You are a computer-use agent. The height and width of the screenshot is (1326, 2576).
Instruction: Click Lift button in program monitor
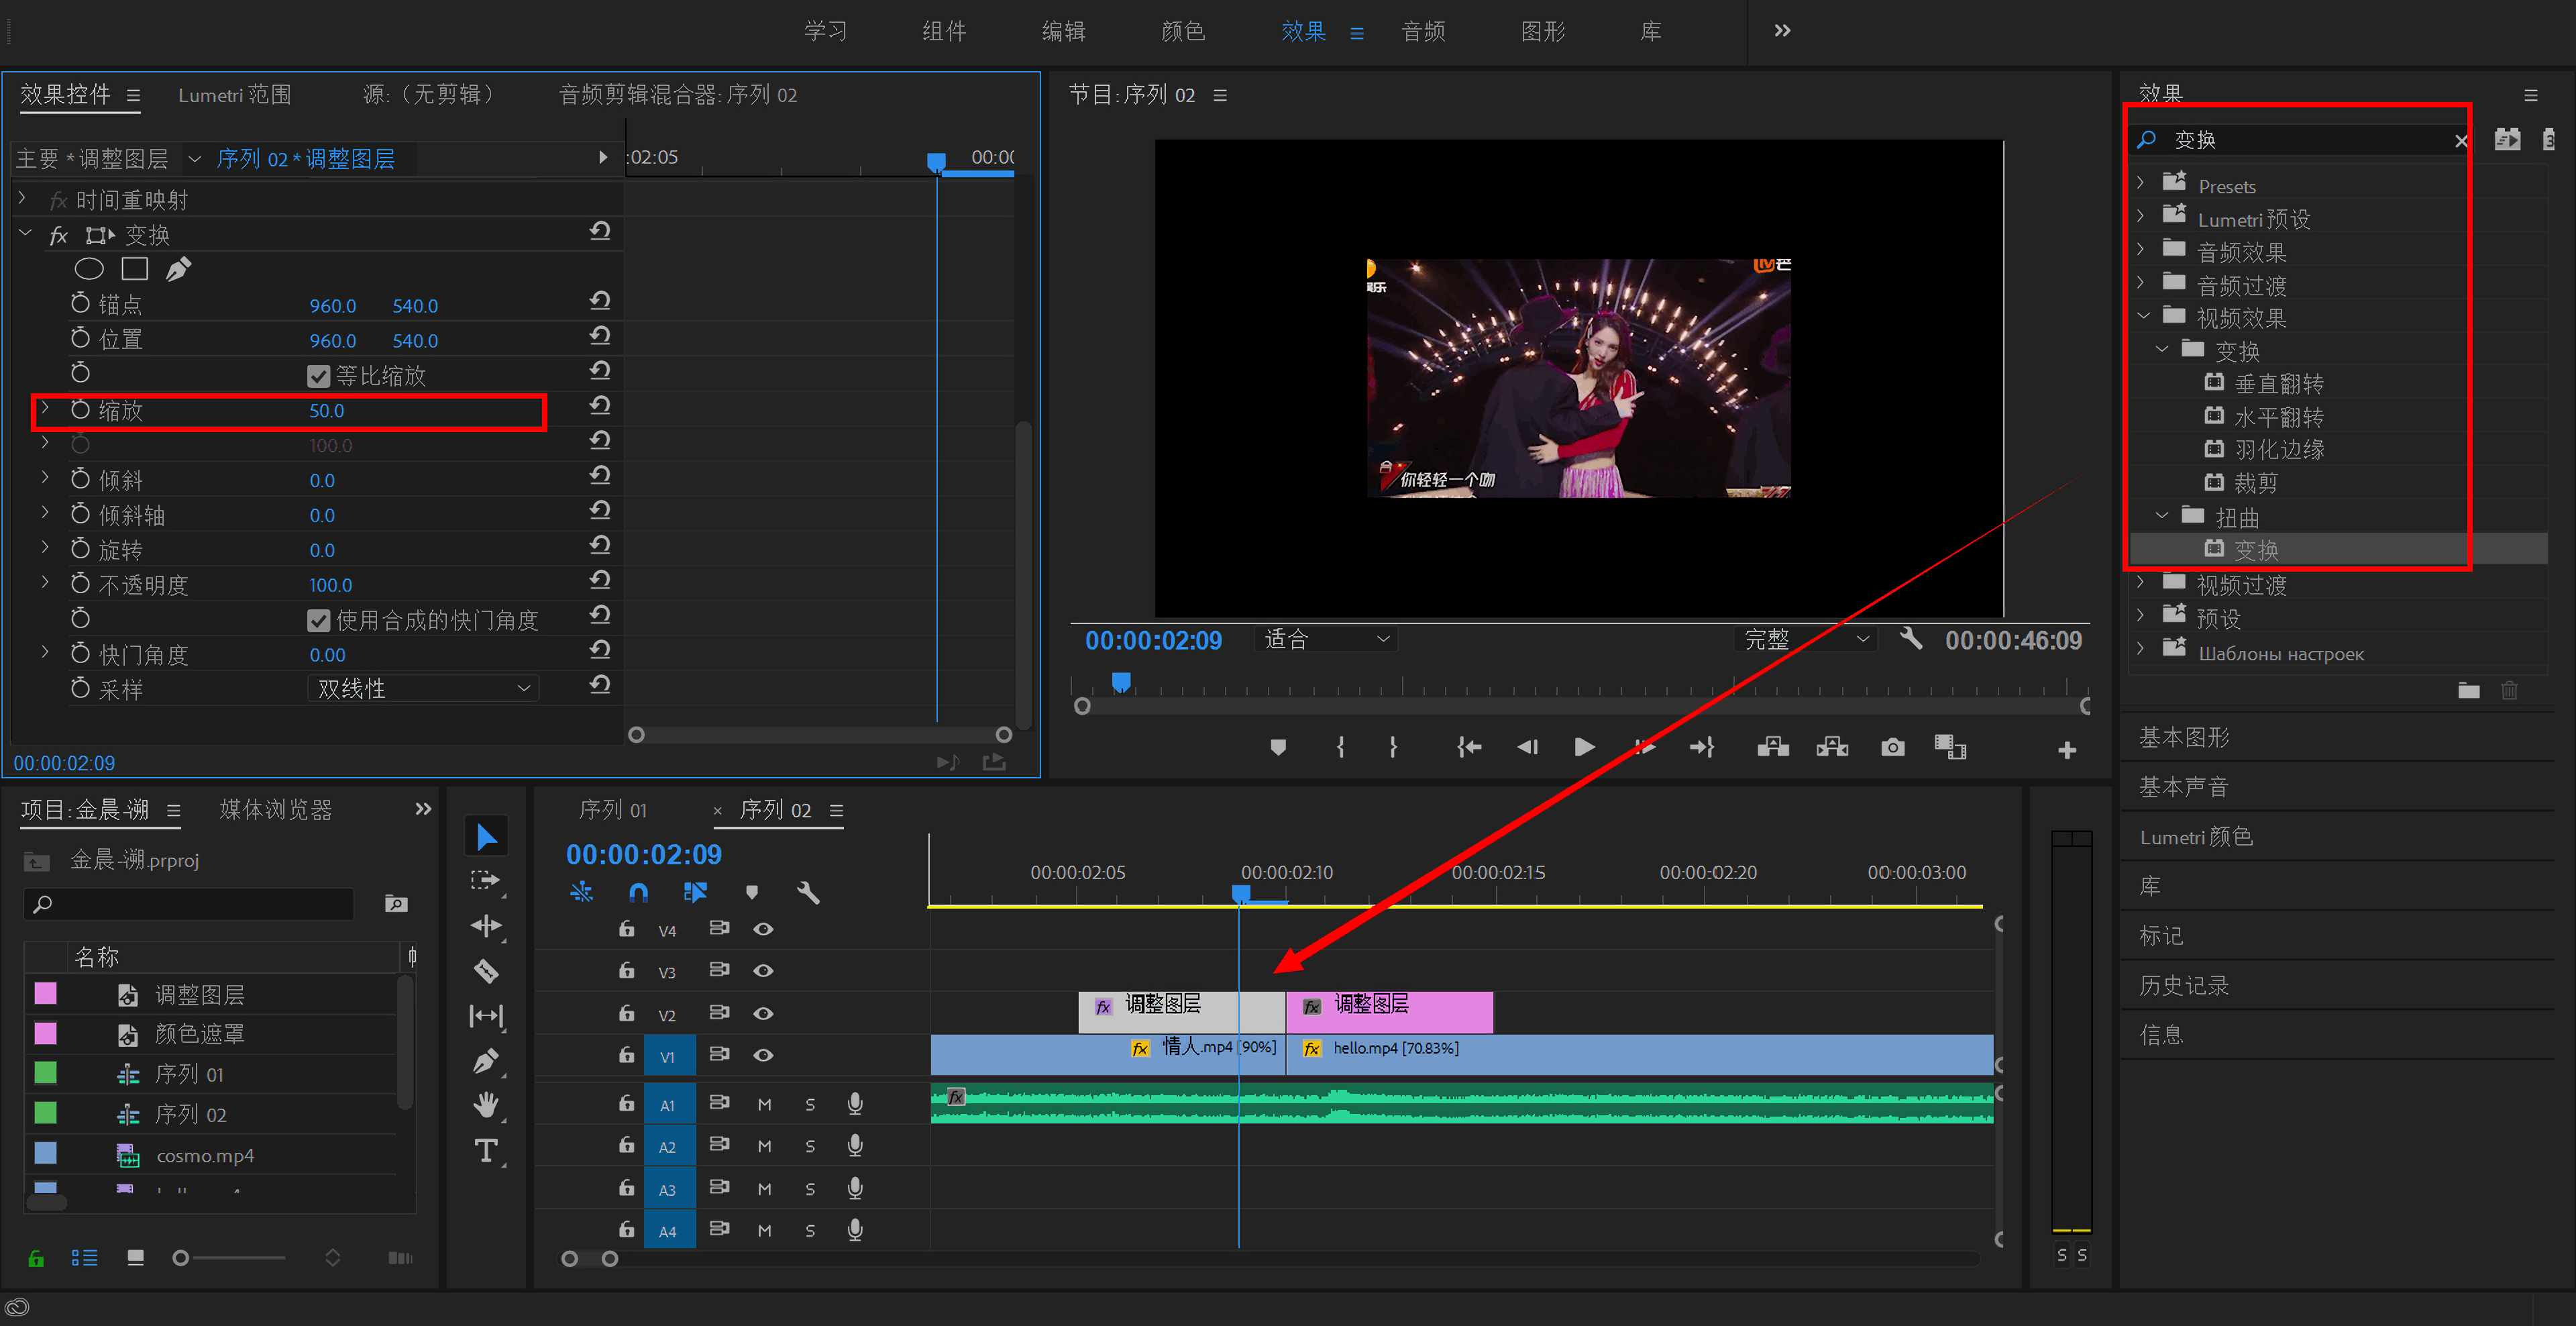click(1773, 747)
